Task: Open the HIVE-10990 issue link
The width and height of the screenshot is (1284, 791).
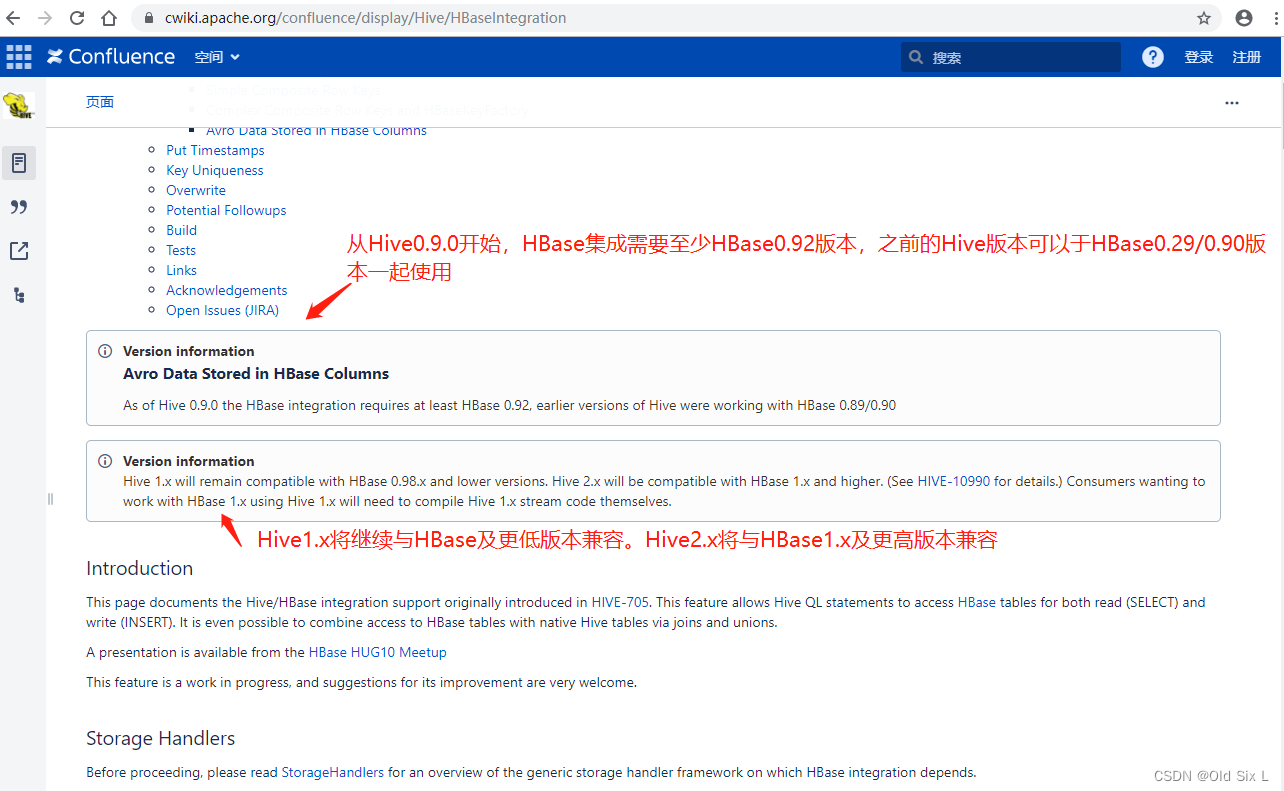Action: click(x=954, y=481)
